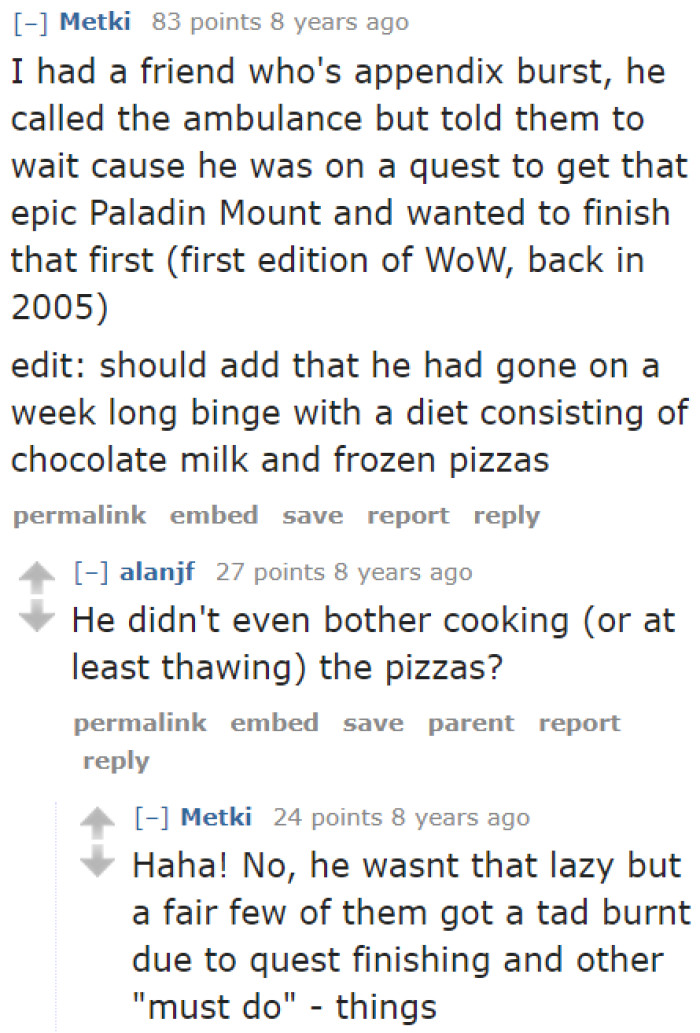This screenshot has height=1033, width=700.
Task: Click embed under Metki's top comment
Action: click(x=213, y=516)
